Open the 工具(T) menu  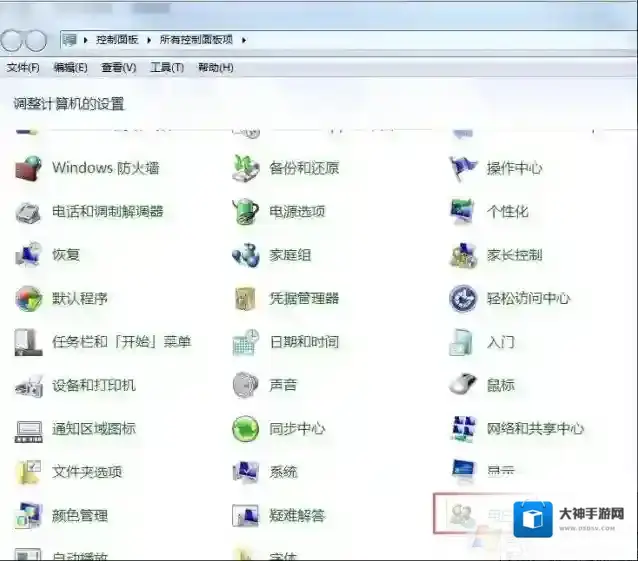coord(167,68)
